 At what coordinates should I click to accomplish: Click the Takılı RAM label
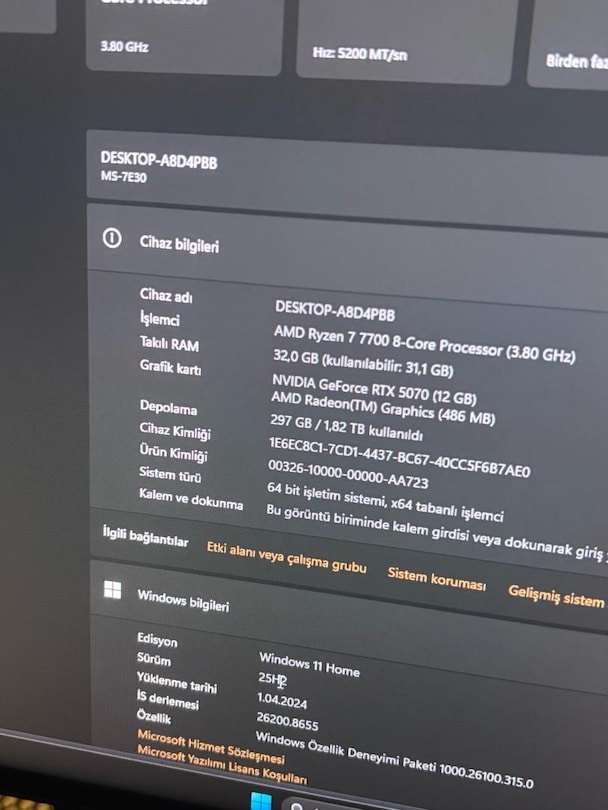click(169, 344)
